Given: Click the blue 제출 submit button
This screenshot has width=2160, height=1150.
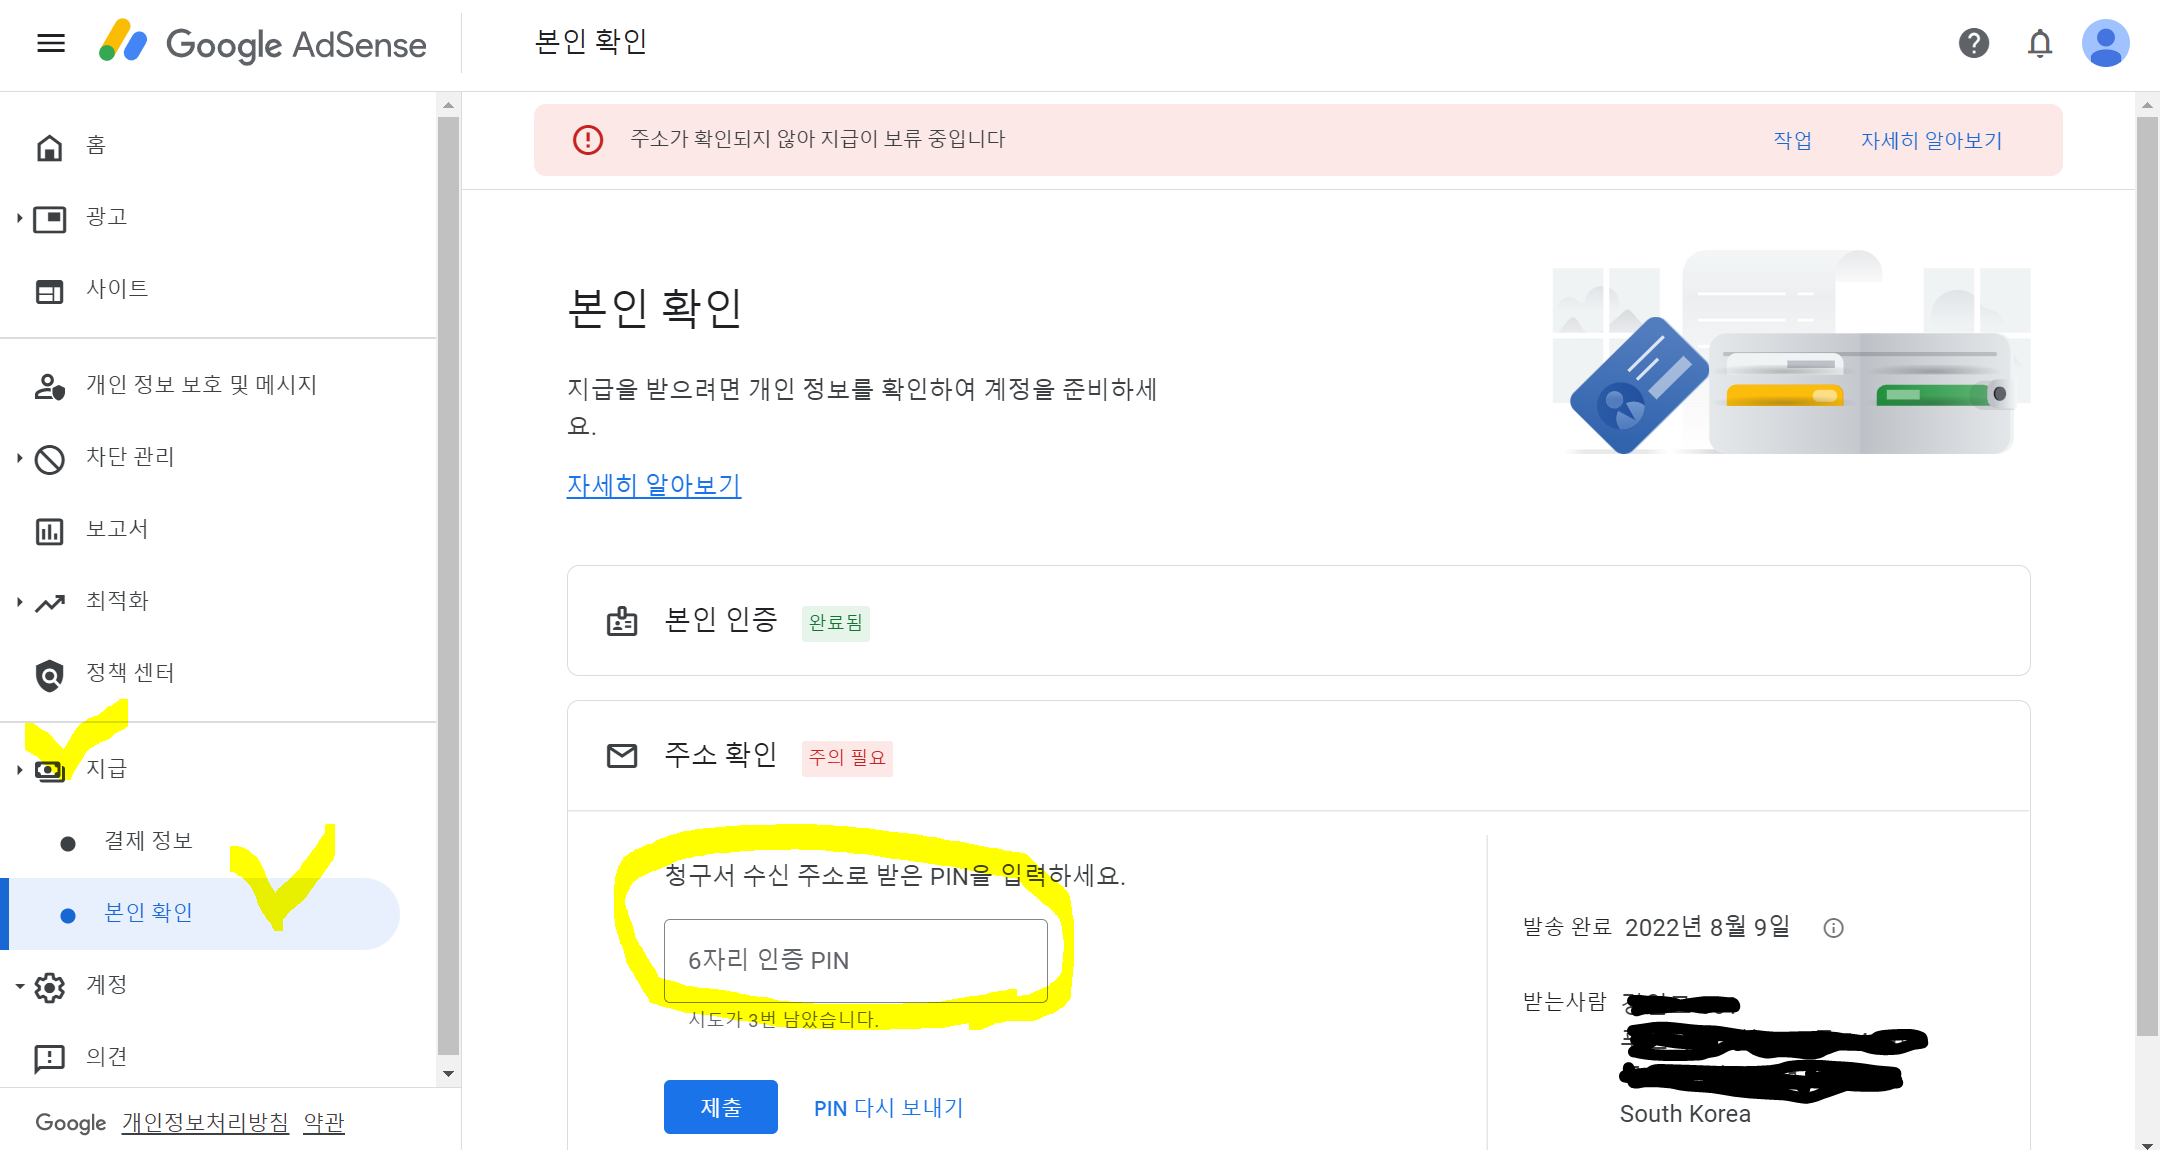Looking at the screenshot, I should pyautogui.click(x=720, y=1107).
